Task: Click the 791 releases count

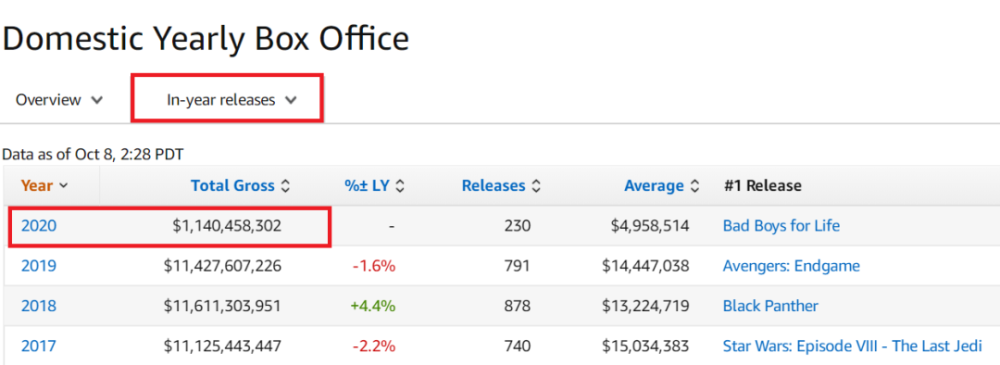Action: (517, 265)
